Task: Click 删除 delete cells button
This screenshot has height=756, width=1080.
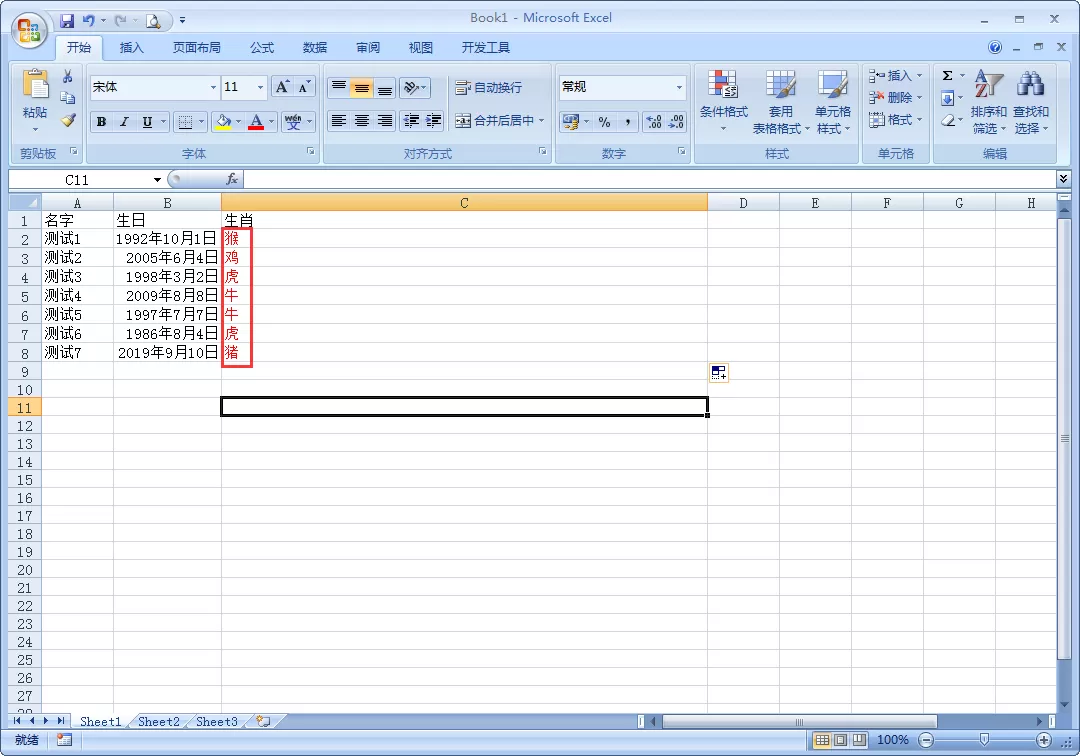Action: 895,98
